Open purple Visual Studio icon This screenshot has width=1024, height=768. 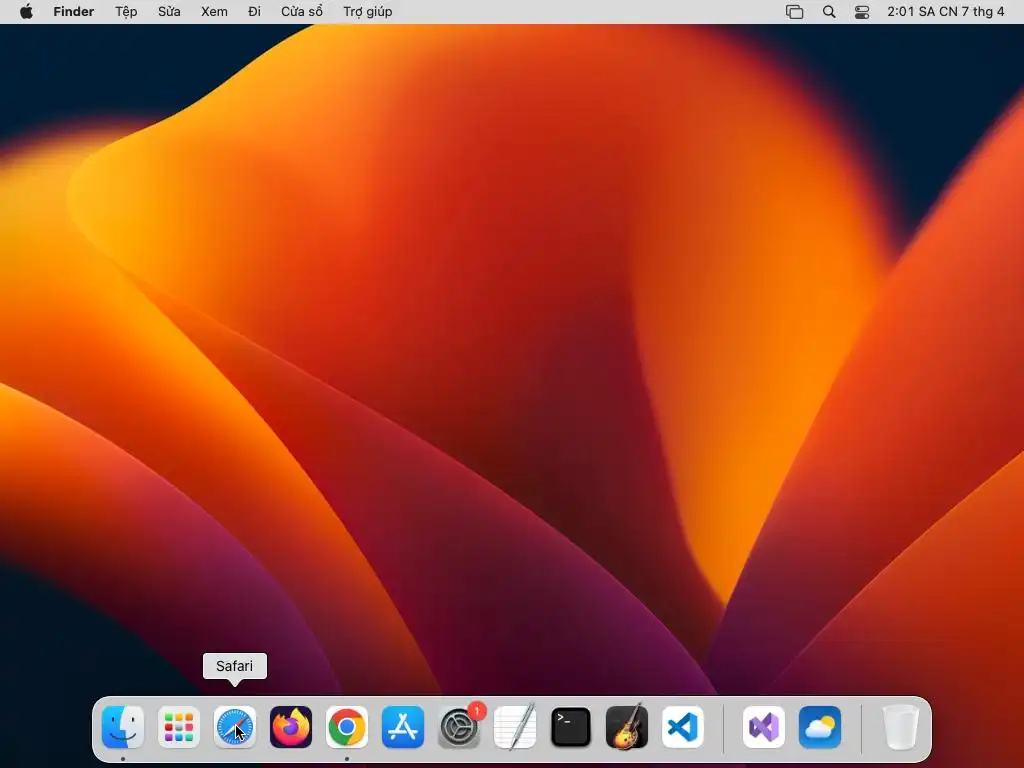764,727
